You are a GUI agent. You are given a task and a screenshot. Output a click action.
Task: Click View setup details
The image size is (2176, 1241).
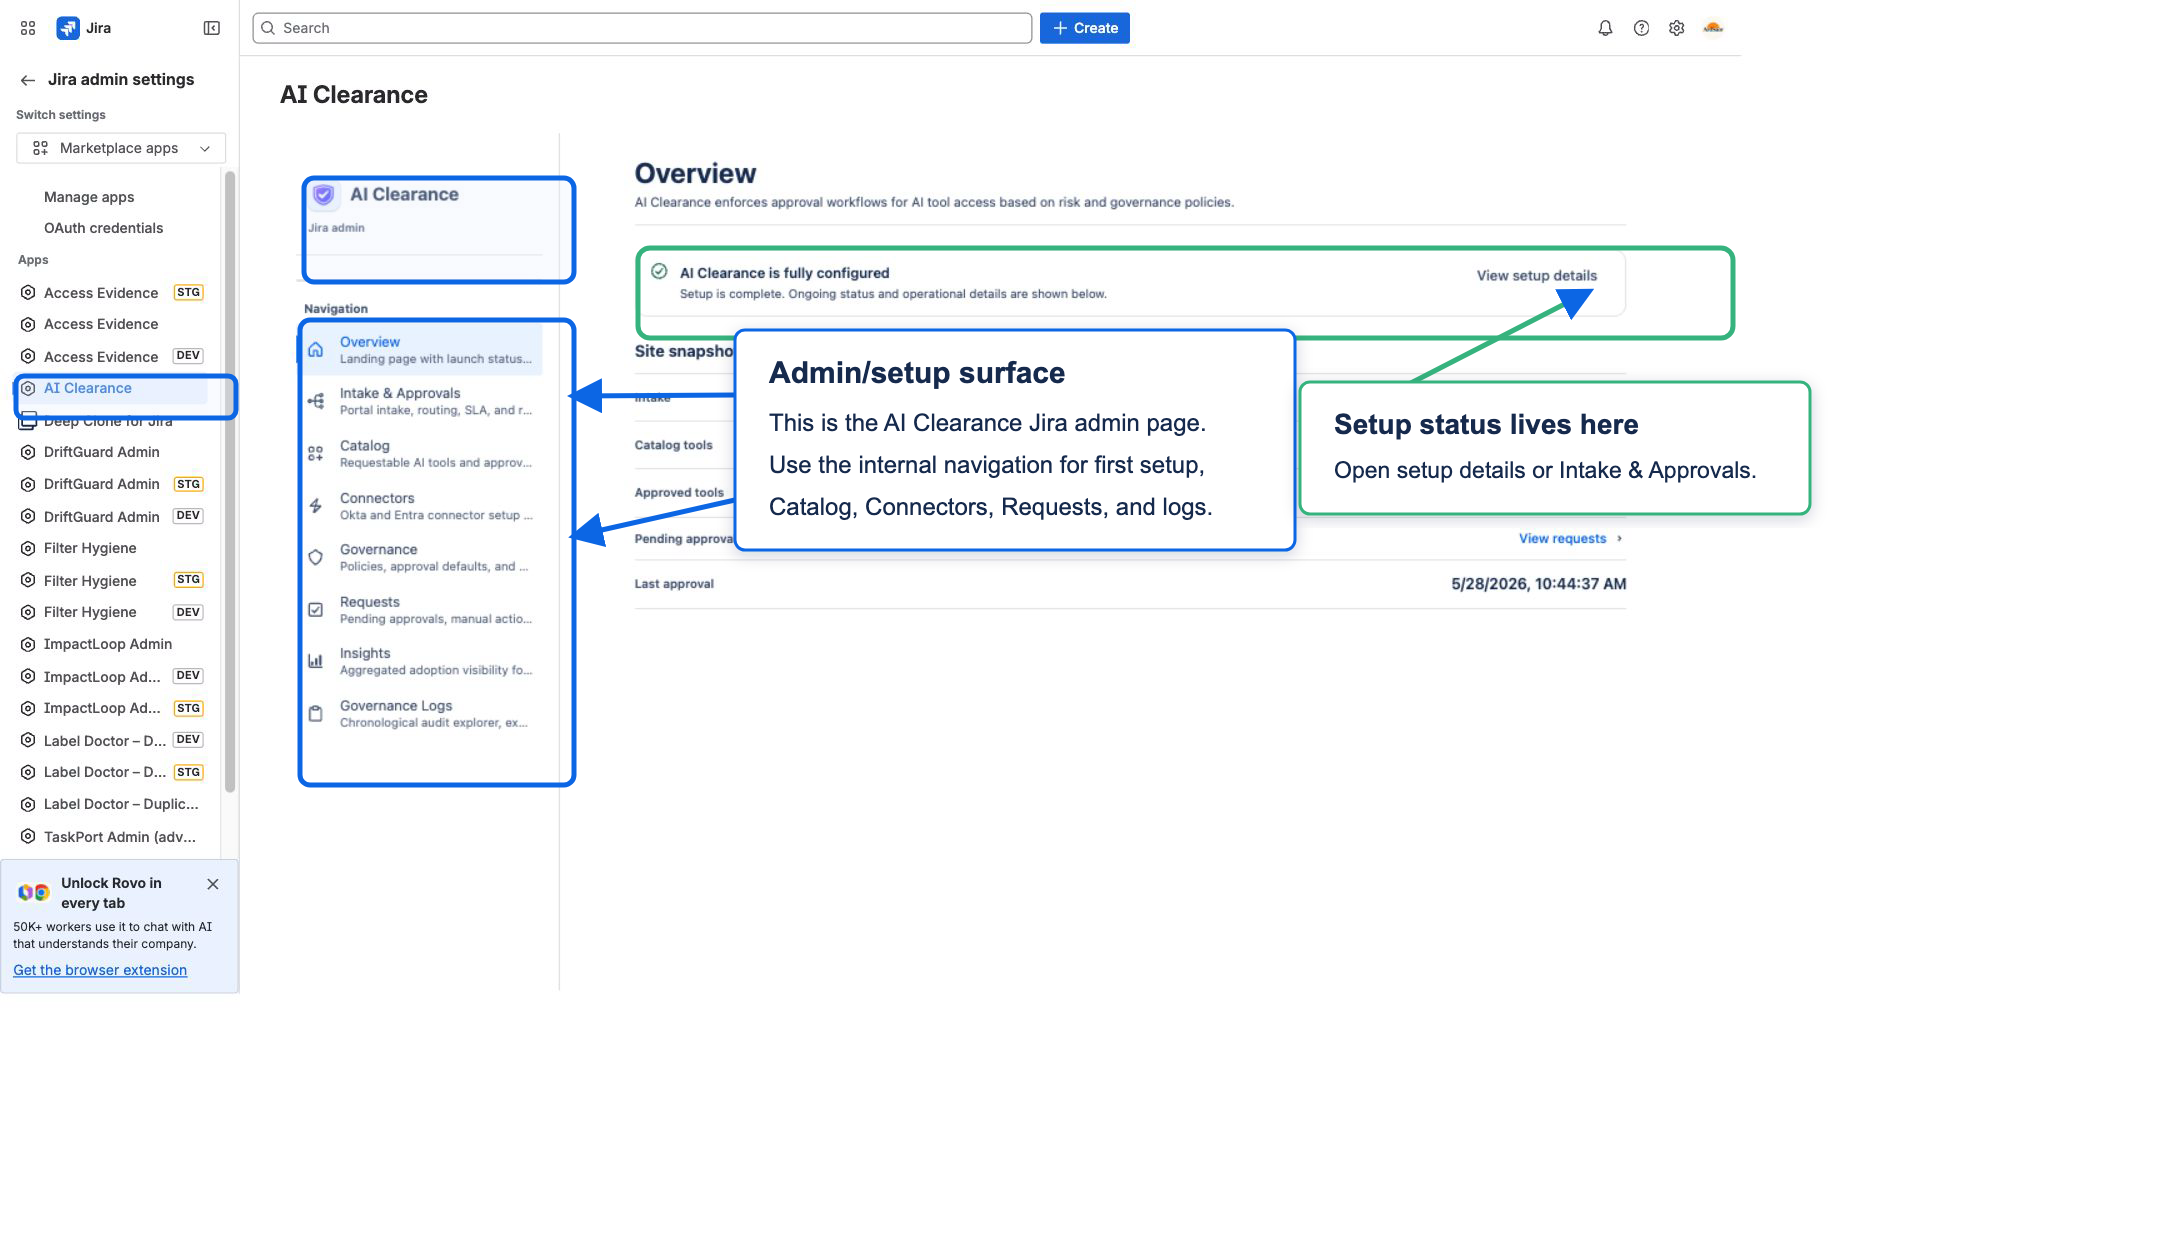coord(1536,275)
